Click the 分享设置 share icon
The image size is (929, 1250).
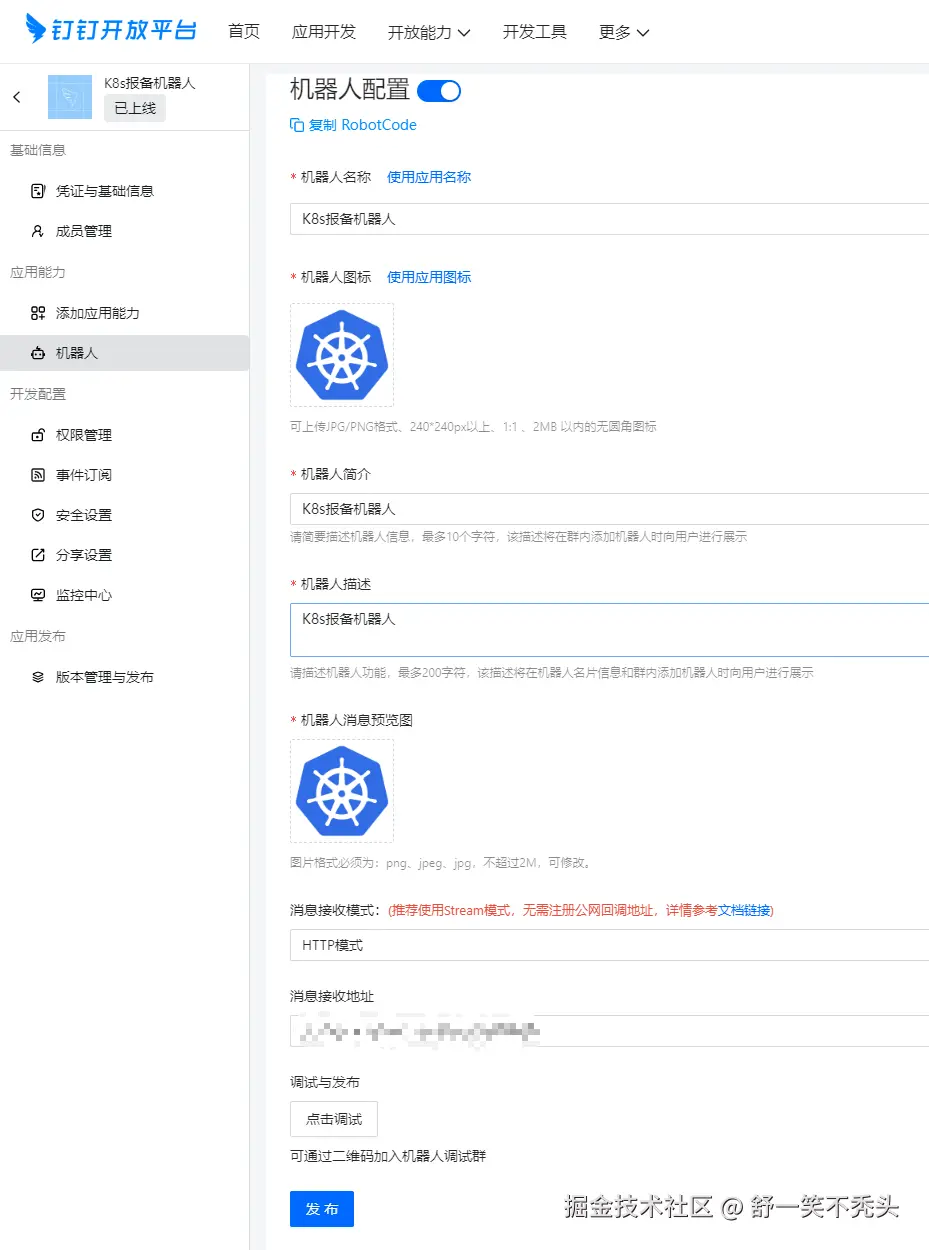point(38,555)
